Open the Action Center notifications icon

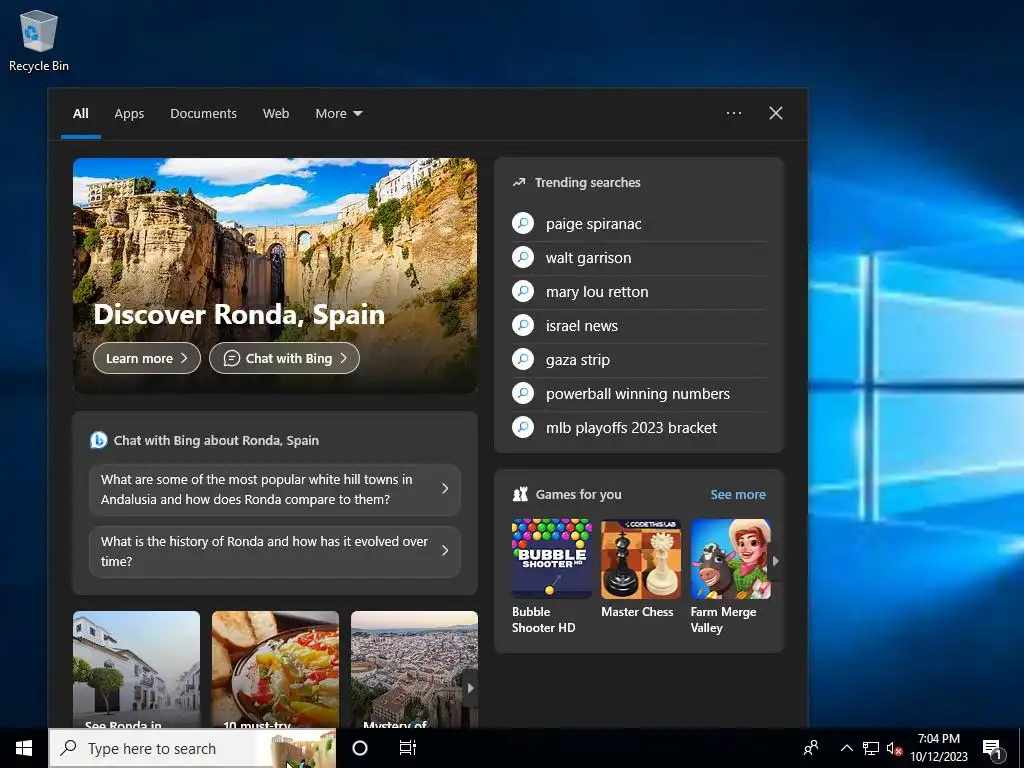tap(992, 748)
